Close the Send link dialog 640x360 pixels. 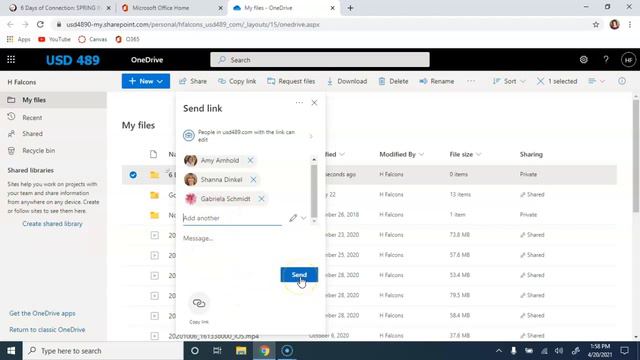(314, 103)
